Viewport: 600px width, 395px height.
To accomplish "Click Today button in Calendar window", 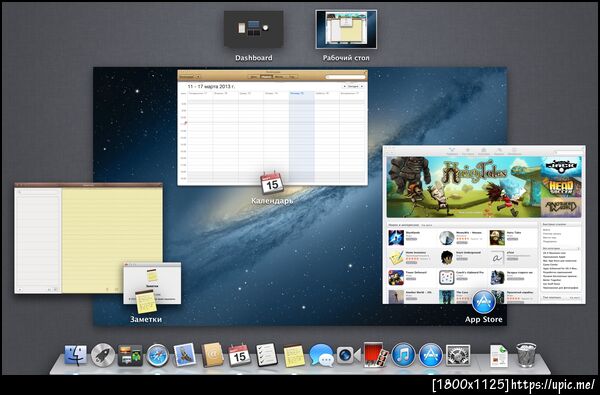I will coord(353,87).
